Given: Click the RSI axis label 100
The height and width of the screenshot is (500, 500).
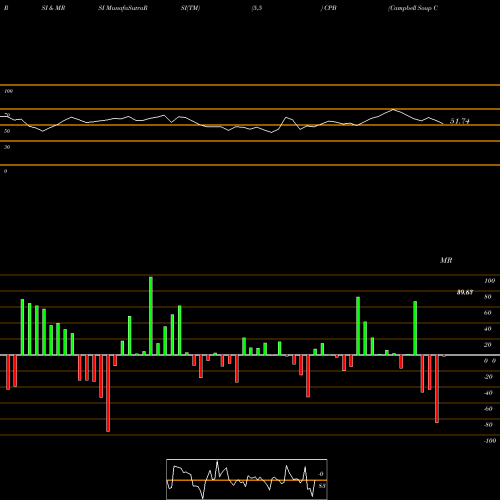Looking at the screenshot, I should (8, 91).
